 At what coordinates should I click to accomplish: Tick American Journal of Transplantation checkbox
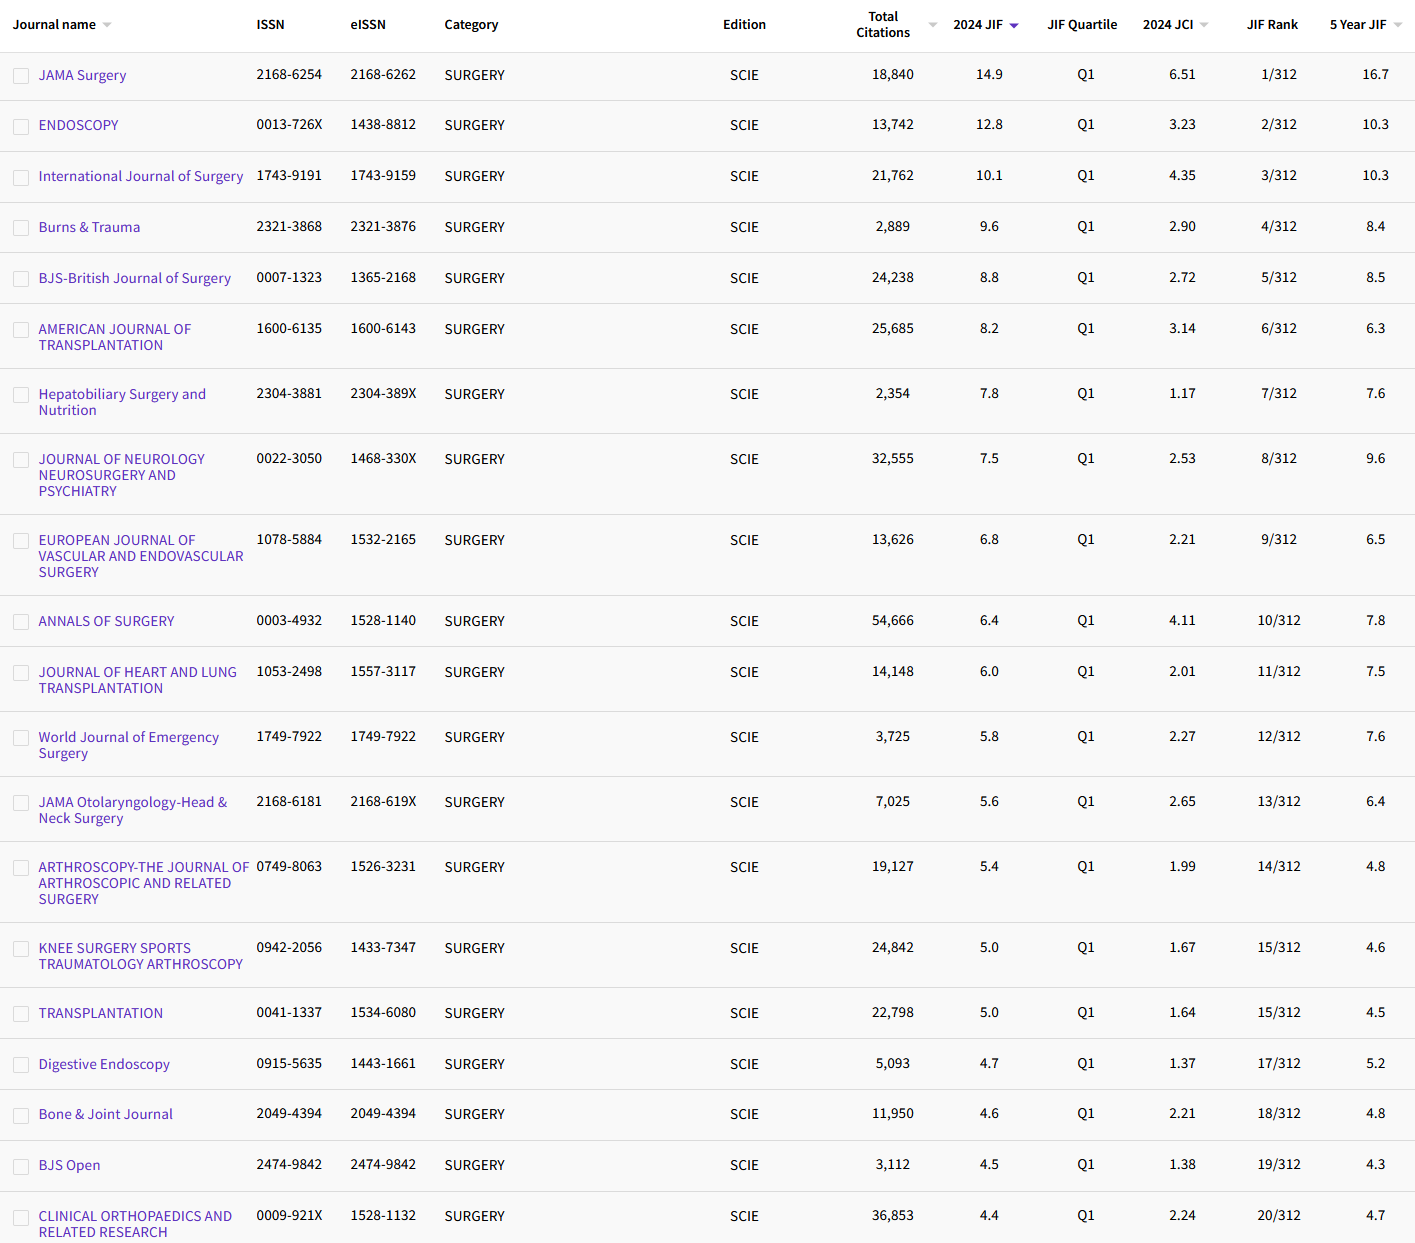click(21, 330)
